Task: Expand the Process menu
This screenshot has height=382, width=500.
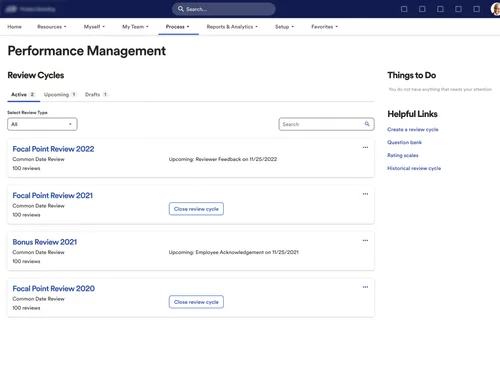Action: click(x=178, y=27)
